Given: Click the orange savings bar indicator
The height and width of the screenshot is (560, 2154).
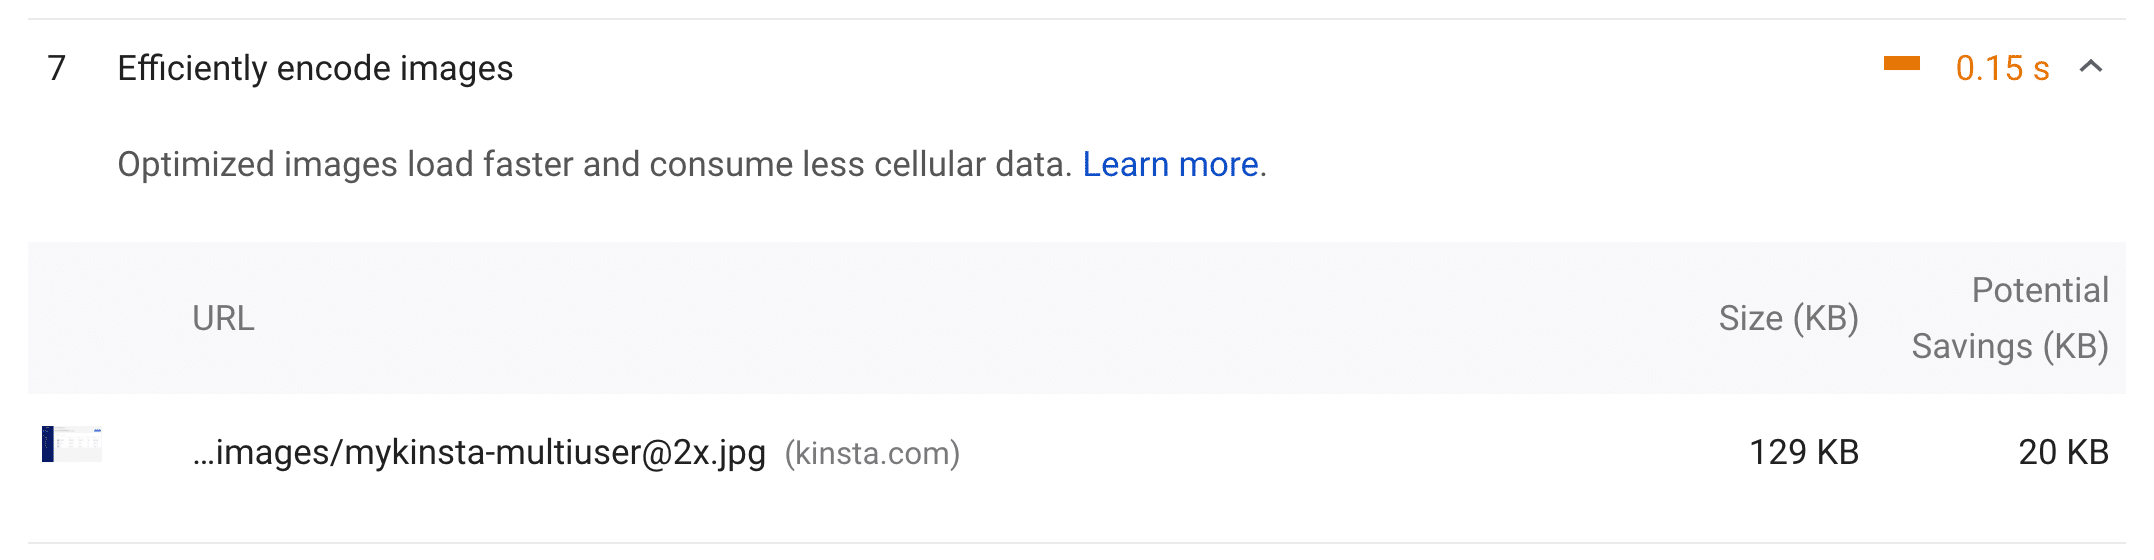Looking at the screenshot, I should tap(1901, 64).
